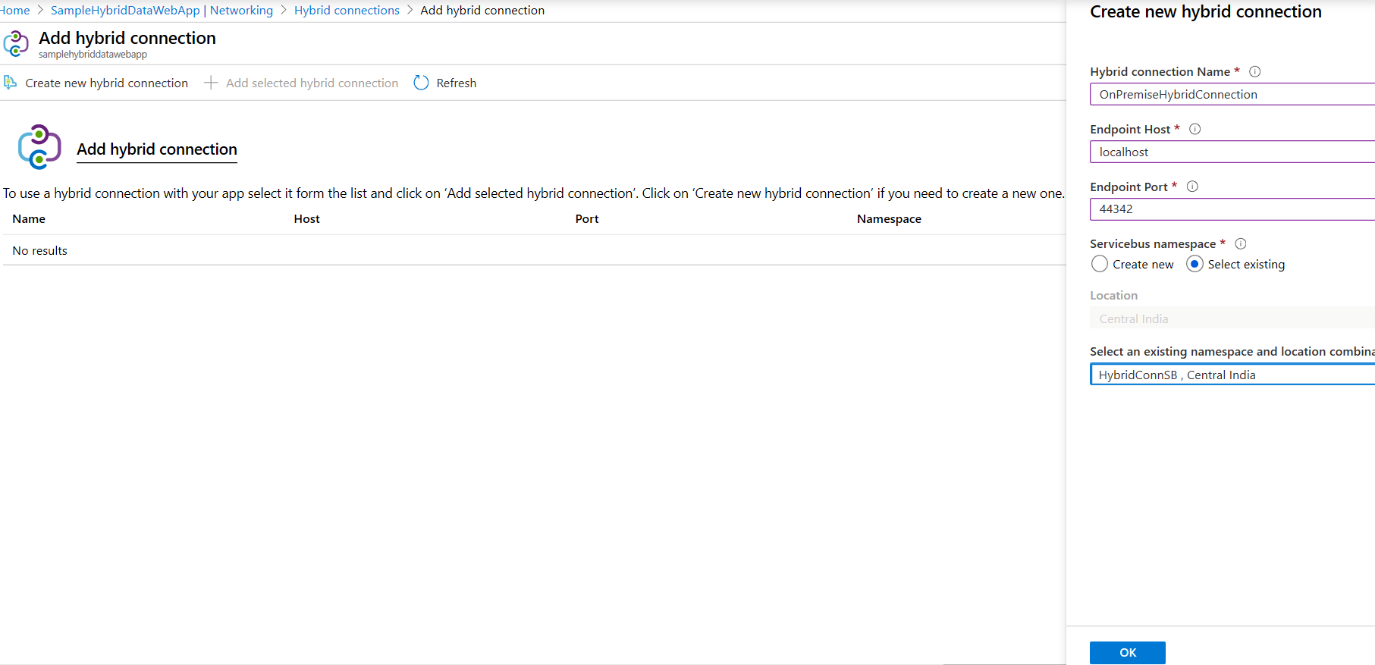Viewport: 1375px width, 665px height.
Task: Edit the Hybrid connection Name field
Action: click(1232, 94)
